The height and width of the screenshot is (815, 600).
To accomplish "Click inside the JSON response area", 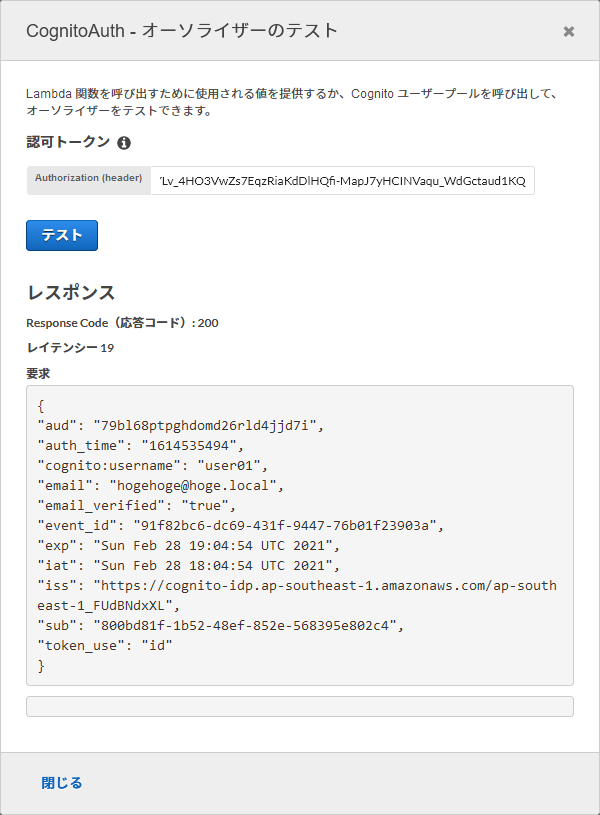I will tap(300, 530).
